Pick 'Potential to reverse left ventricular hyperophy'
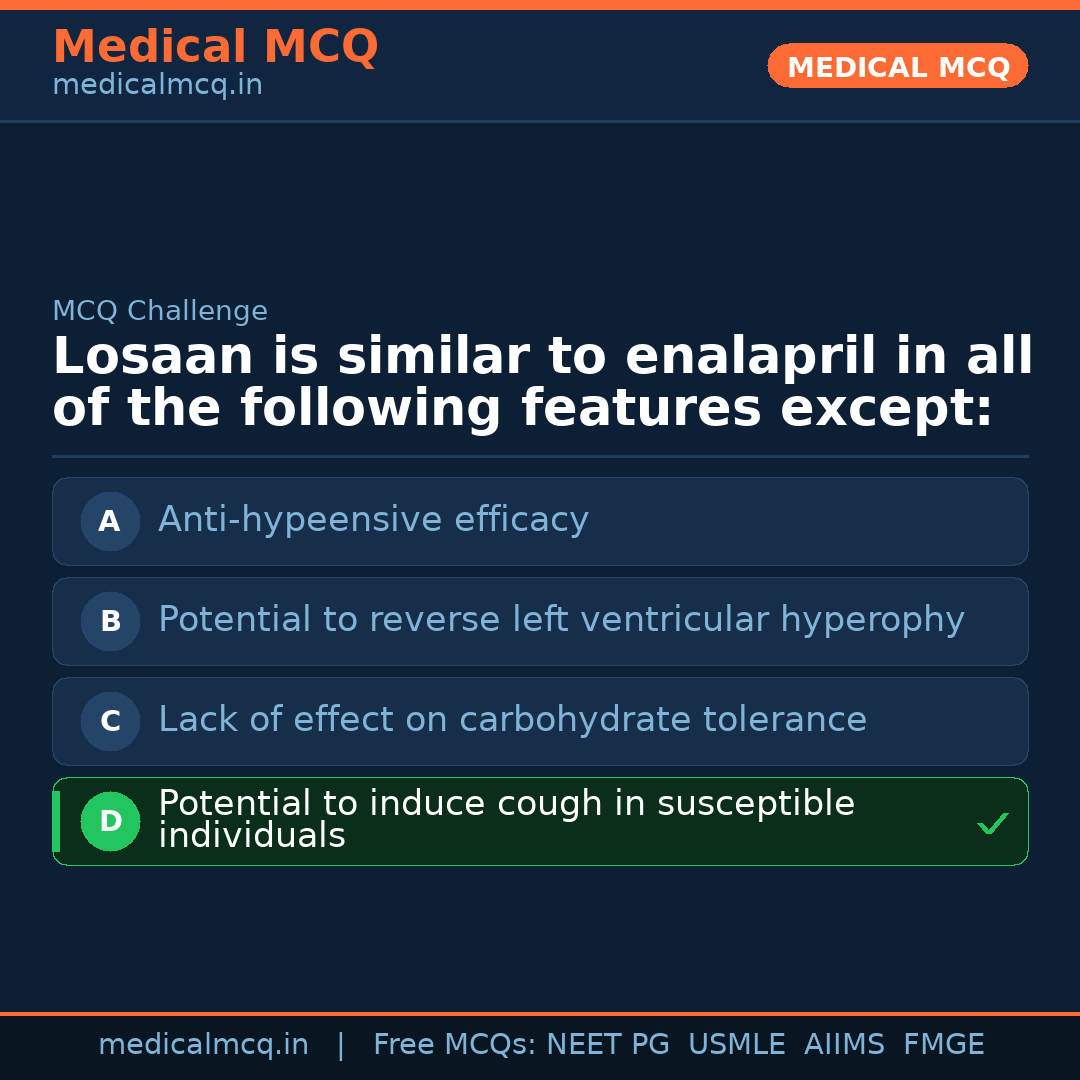 pos(561,620)
